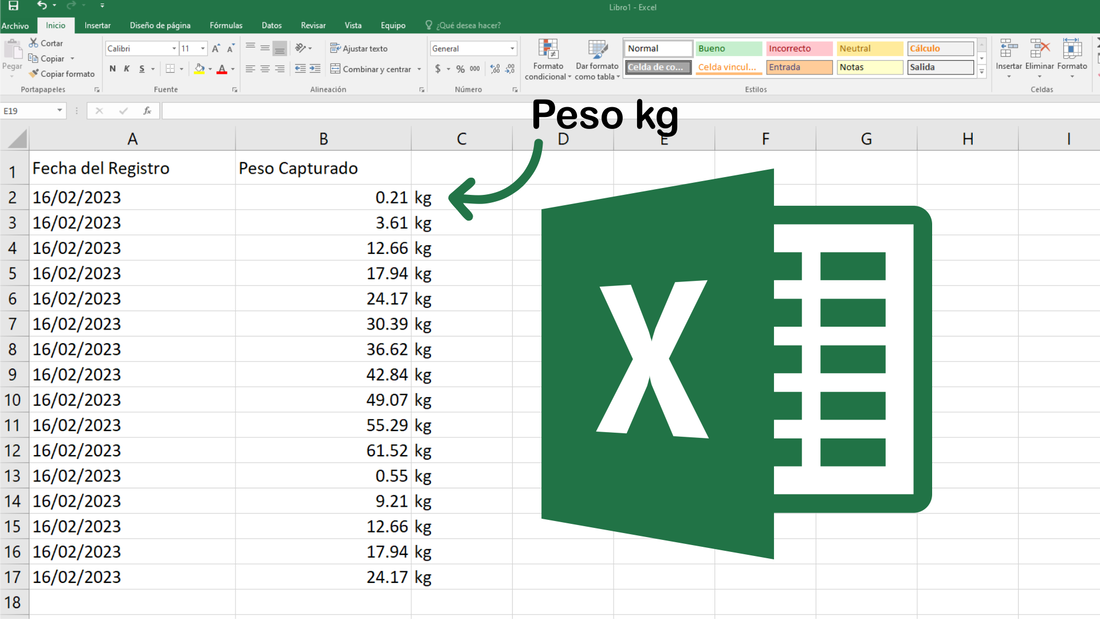Open Fuente dialog launcher
This screenshot has width=1100, height=619.
click(234, 90)
